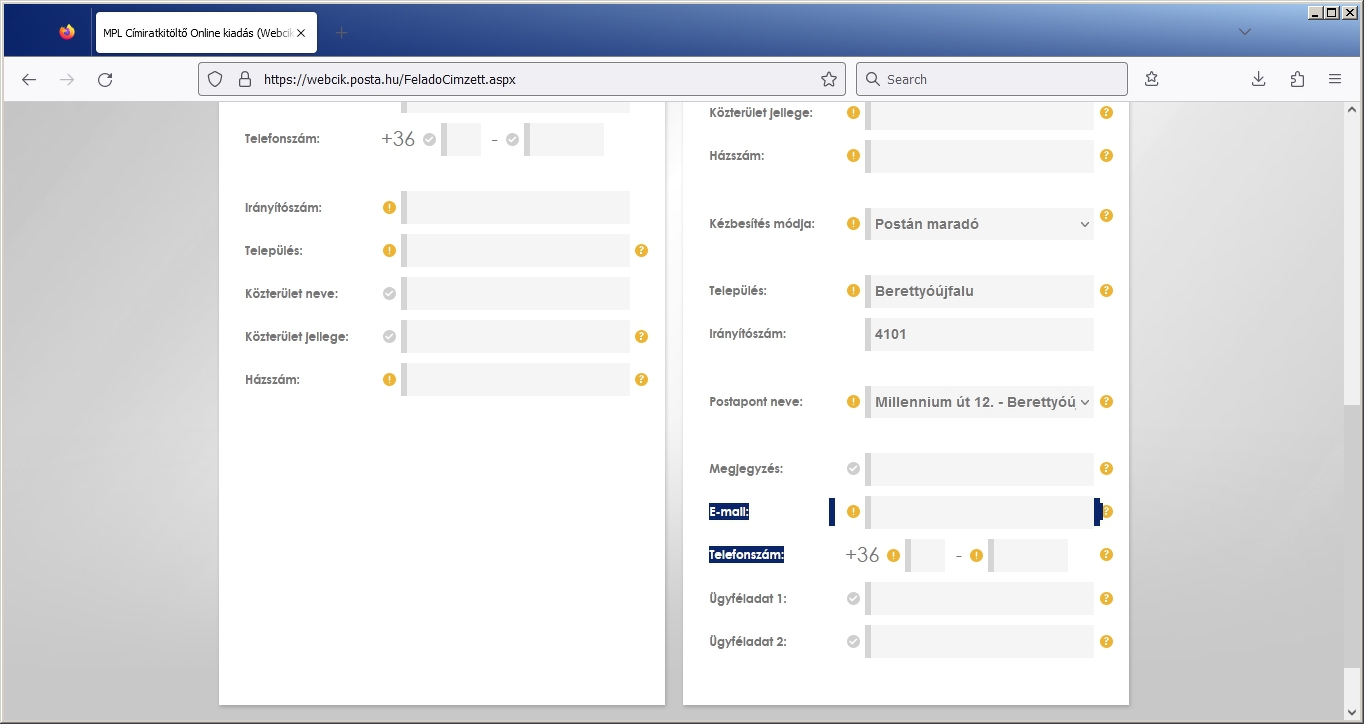Click check icon beside Megjegyzés
The height and width of the screenshot is (724, 1364).
(x=853, y=468)
